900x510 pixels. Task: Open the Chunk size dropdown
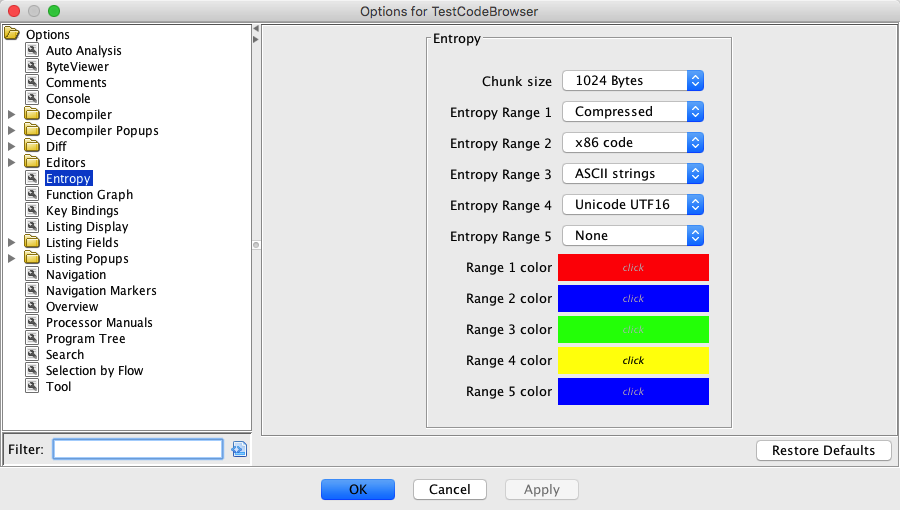633,81
